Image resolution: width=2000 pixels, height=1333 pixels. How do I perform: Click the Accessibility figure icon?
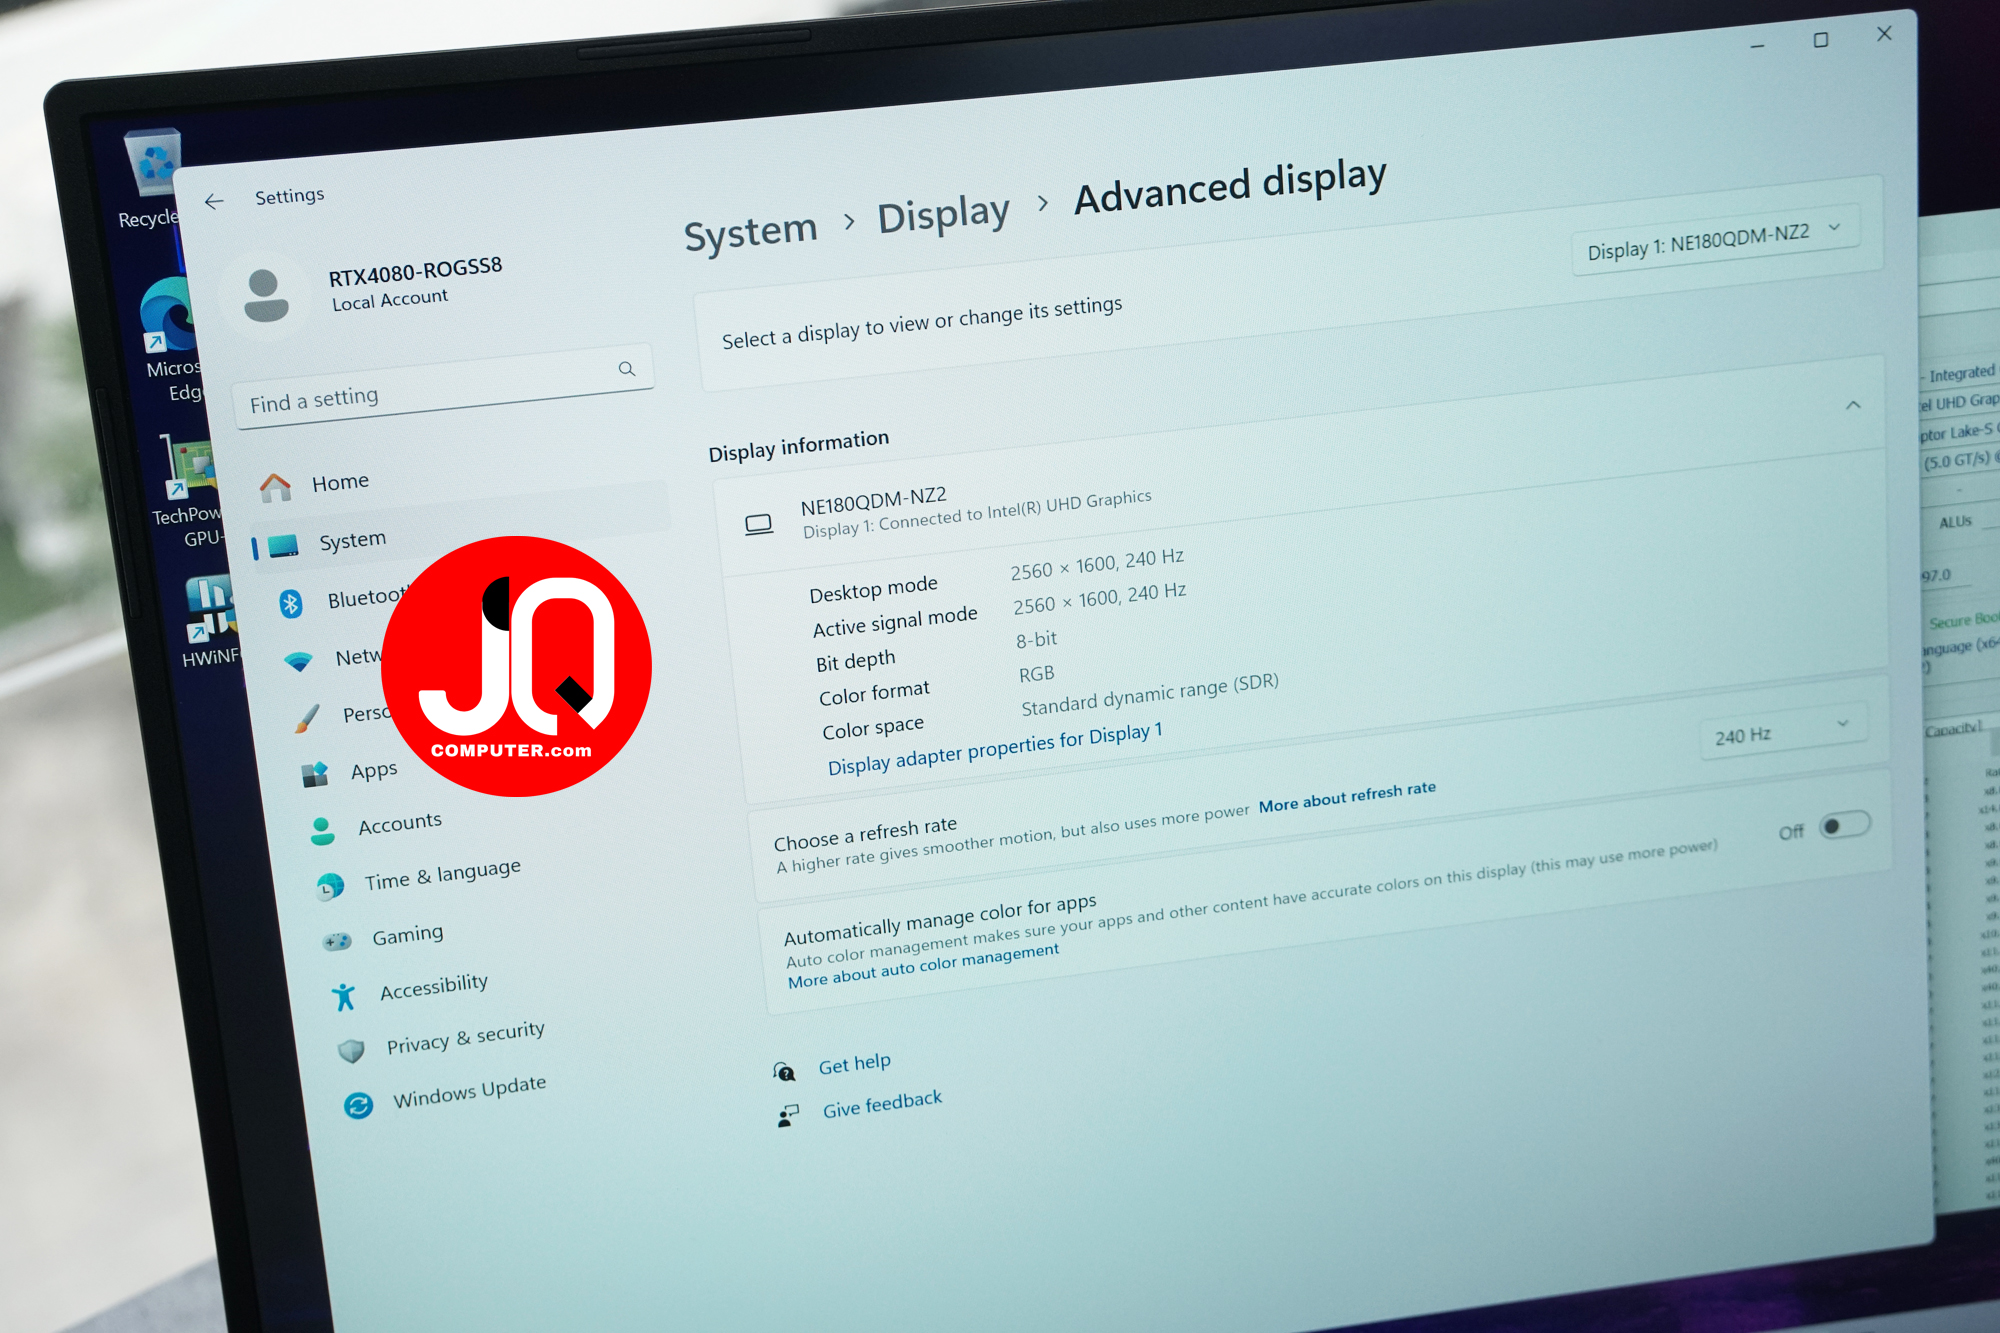point(344,996)
